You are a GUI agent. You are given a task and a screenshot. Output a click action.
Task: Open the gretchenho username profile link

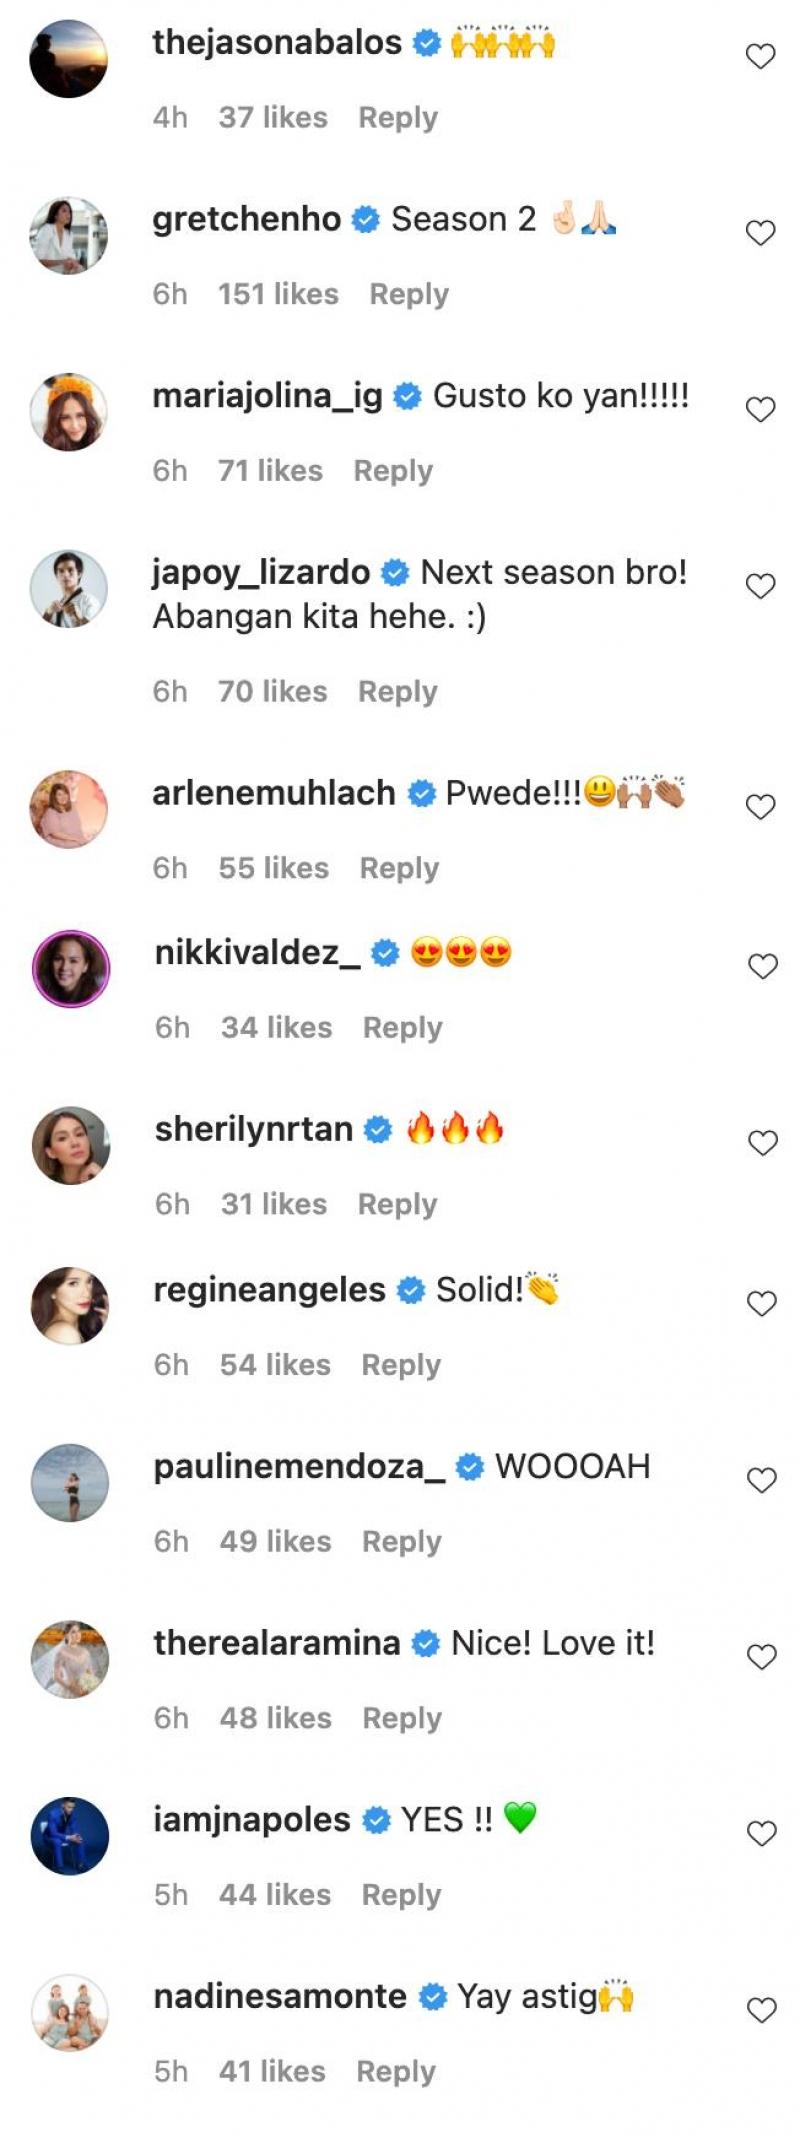click(246, 219)
